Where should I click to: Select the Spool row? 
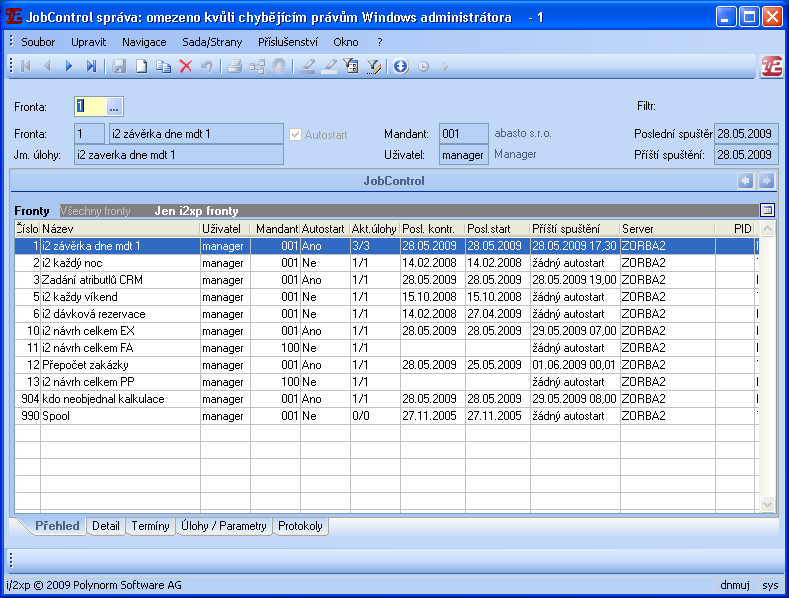[x=385, y=416]
